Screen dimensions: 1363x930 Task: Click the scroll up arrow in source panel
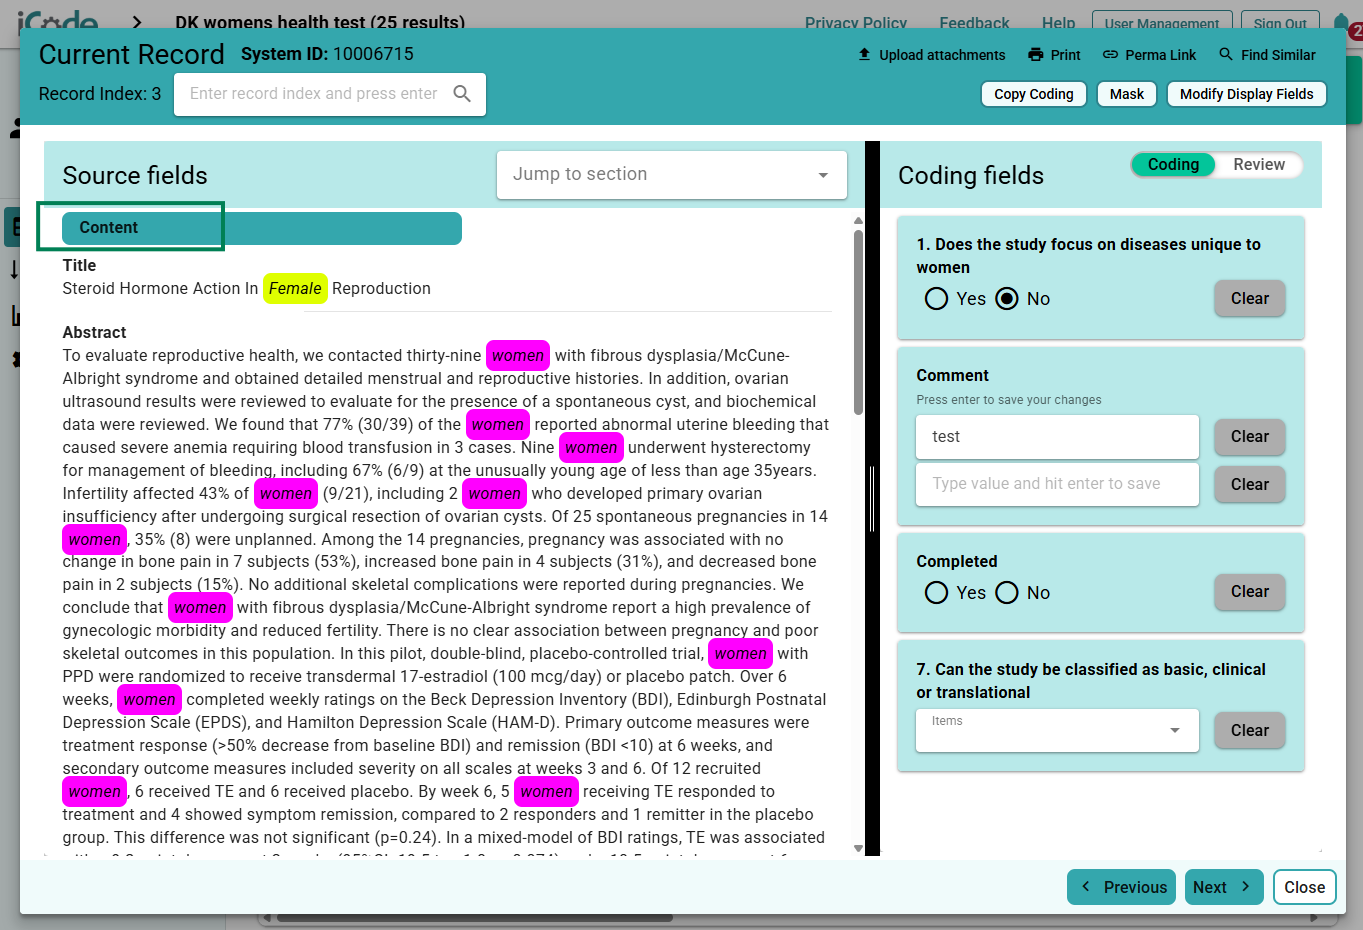[x=858, y=220]
